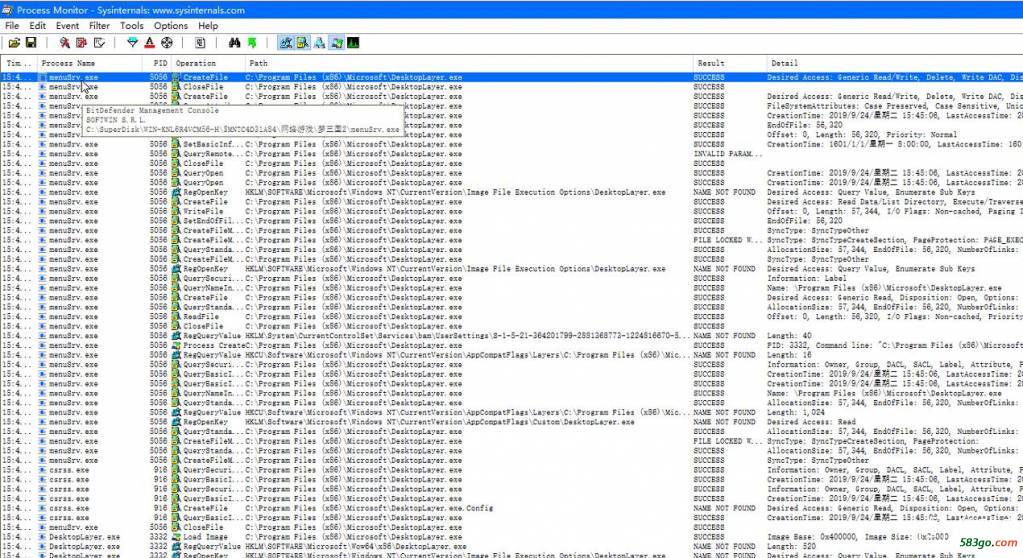Open the Filter menu
This screenshot has height=558, width=1023.
99,25
